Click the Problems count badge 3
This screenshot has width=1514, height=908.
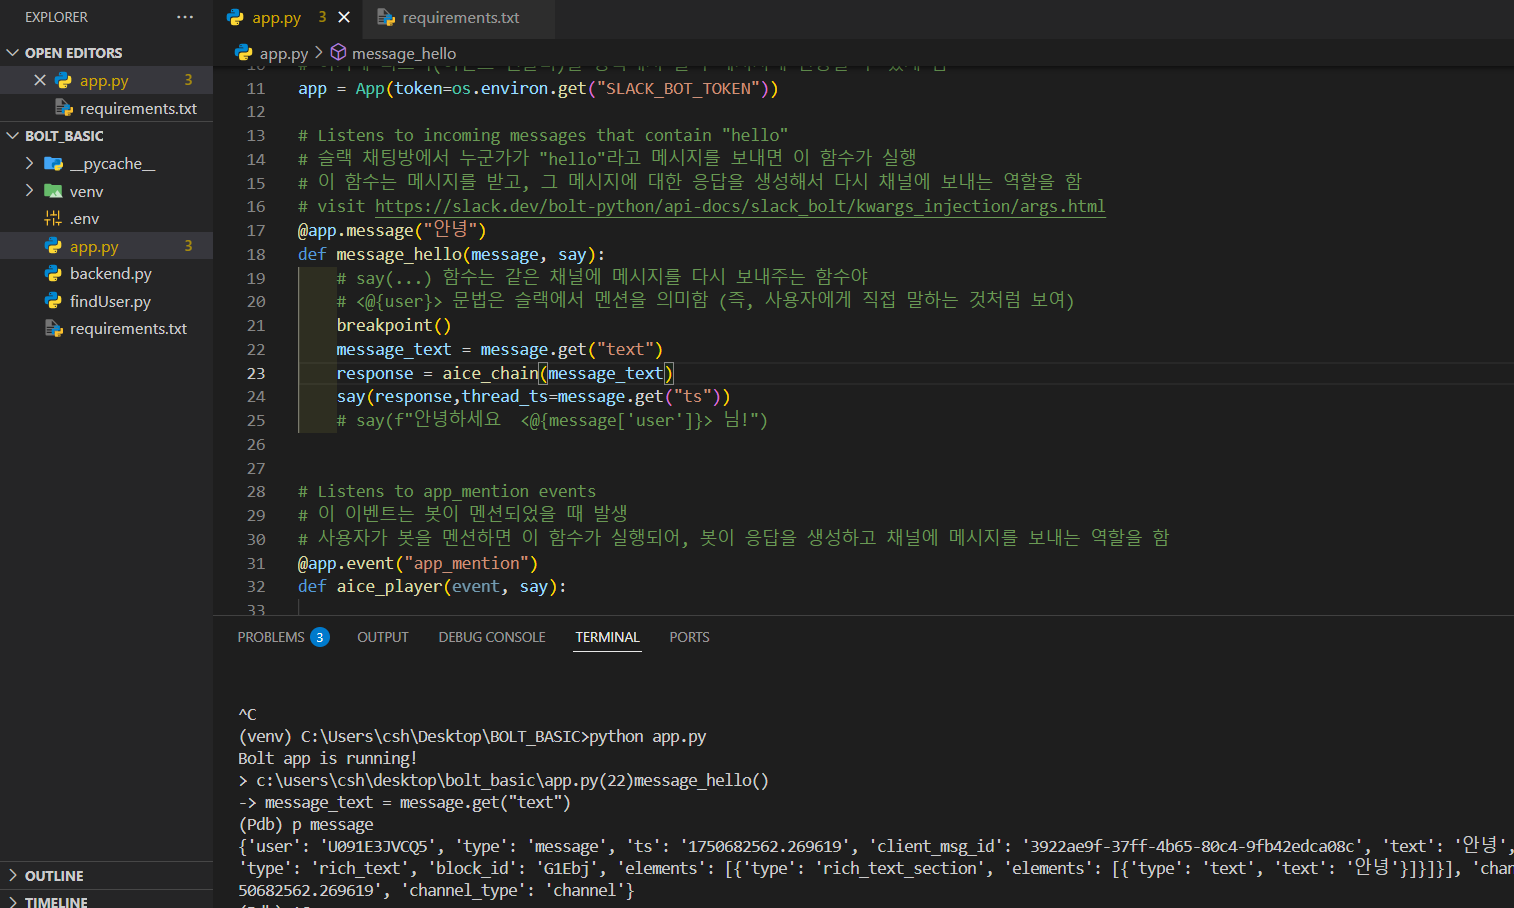320,637
